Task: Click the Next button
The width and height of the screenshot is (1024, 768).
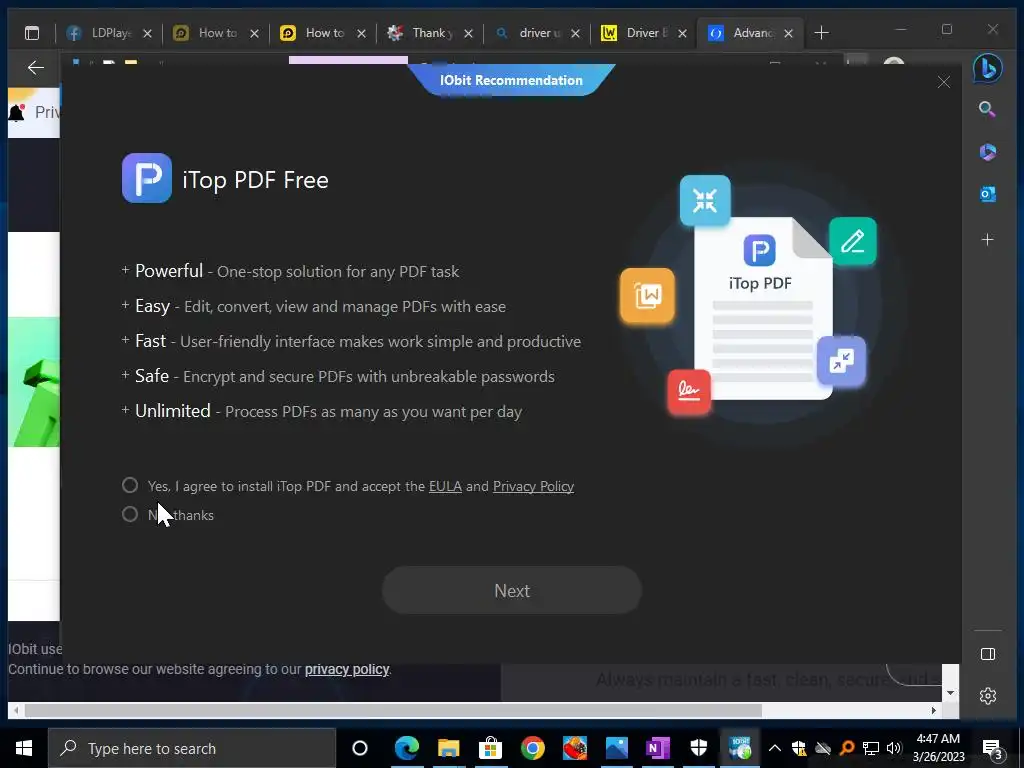Action: tap(512, 590)
